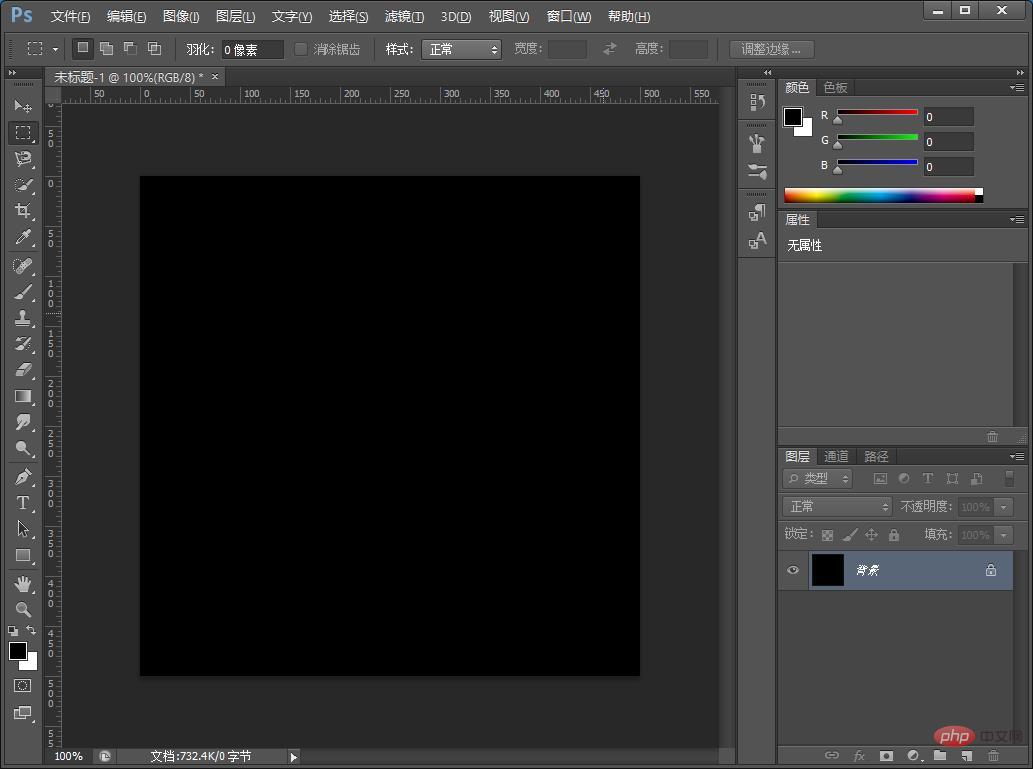The width and height of the screenshot is (1033, 769).
Task: Open the opacity 不透明度 slider arrow
Action: (x=1004, y=507)
